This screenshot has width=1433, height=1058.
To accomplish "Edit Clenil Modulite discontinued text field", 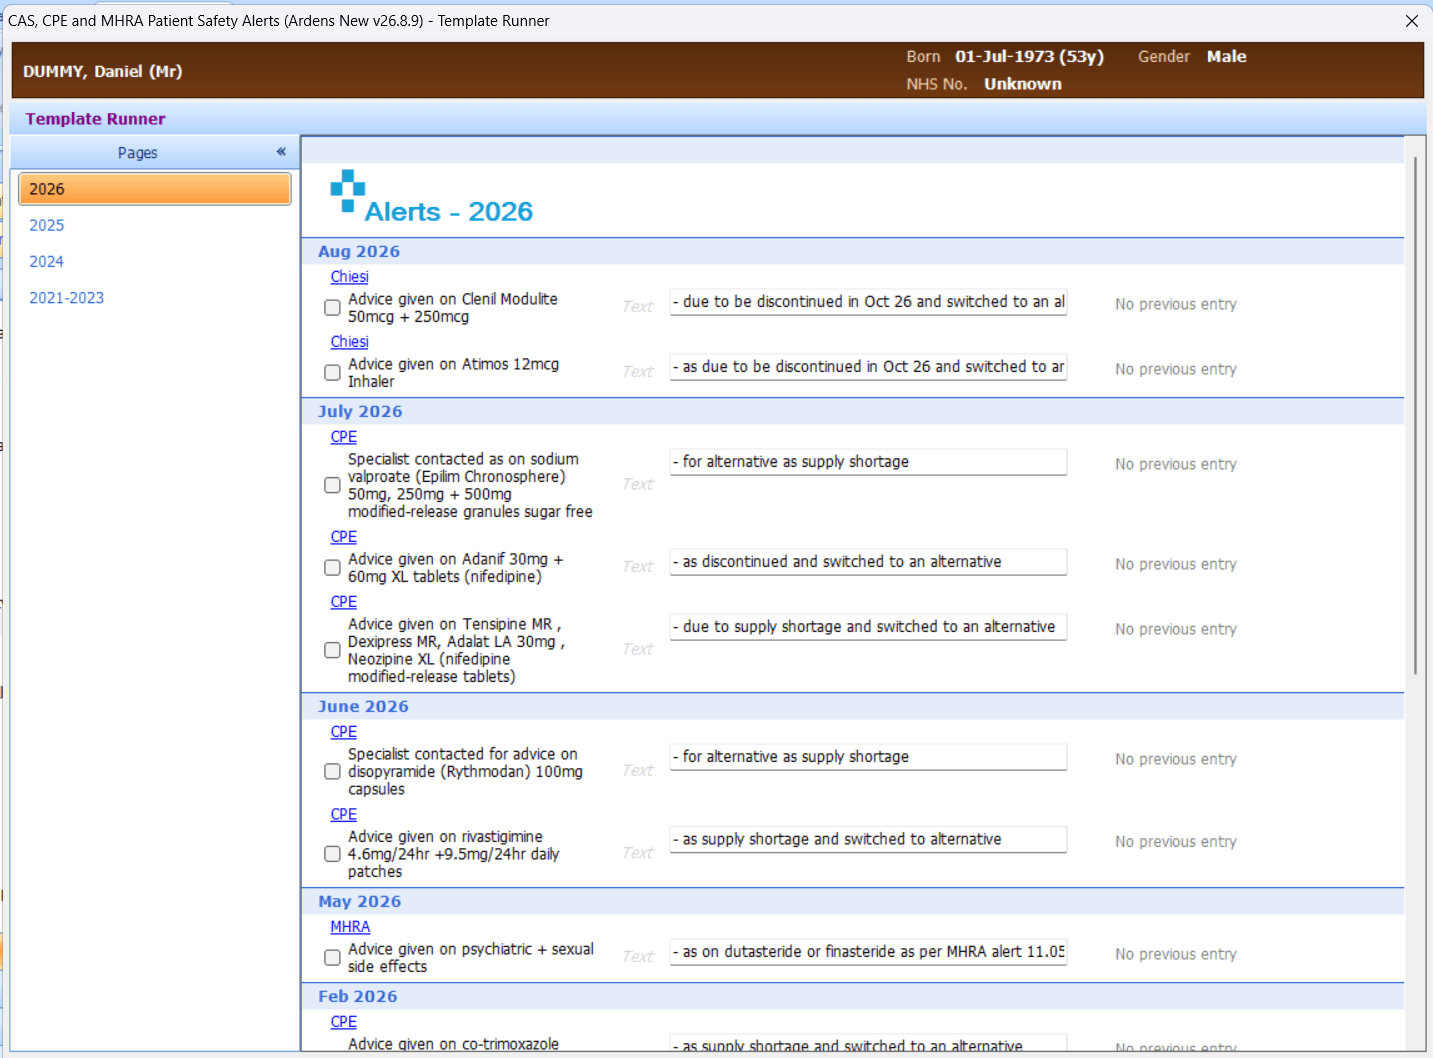I will point(868,302).
